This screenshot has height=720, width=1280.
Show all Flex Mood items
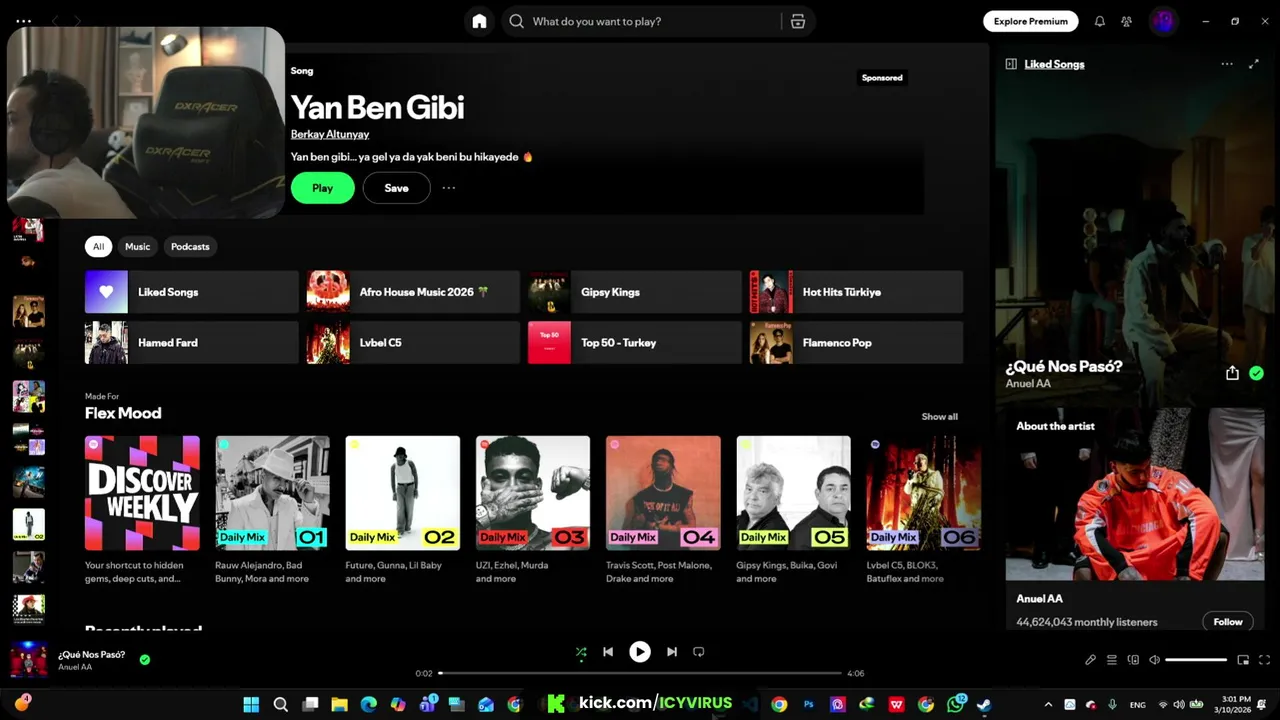(x=939, y=416)
